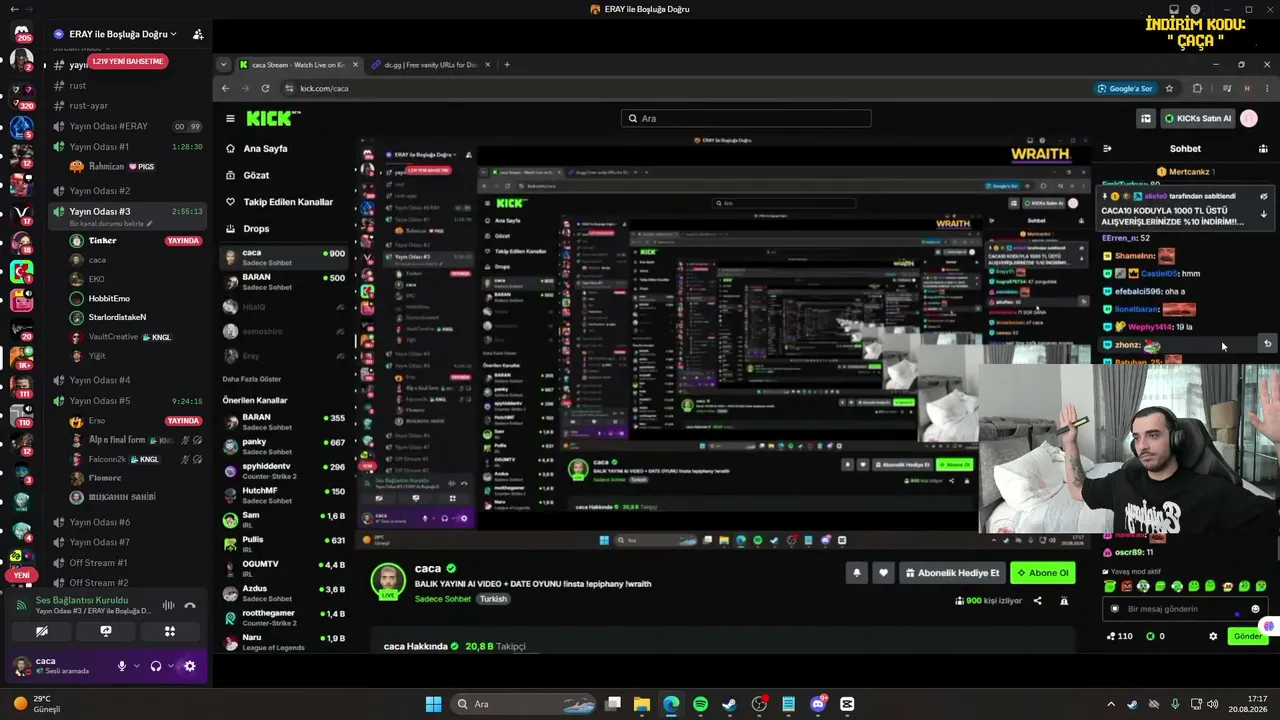
Task: Share the caca stream
Action: point(1037,601)
